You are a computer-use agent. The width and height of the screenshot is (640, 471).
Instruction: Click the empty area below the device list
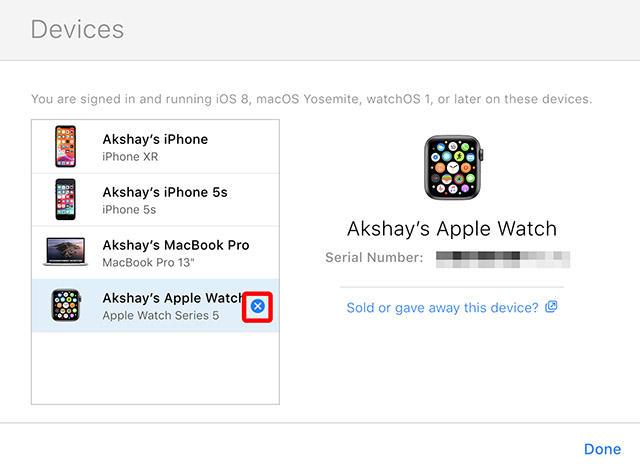[156, 368]
